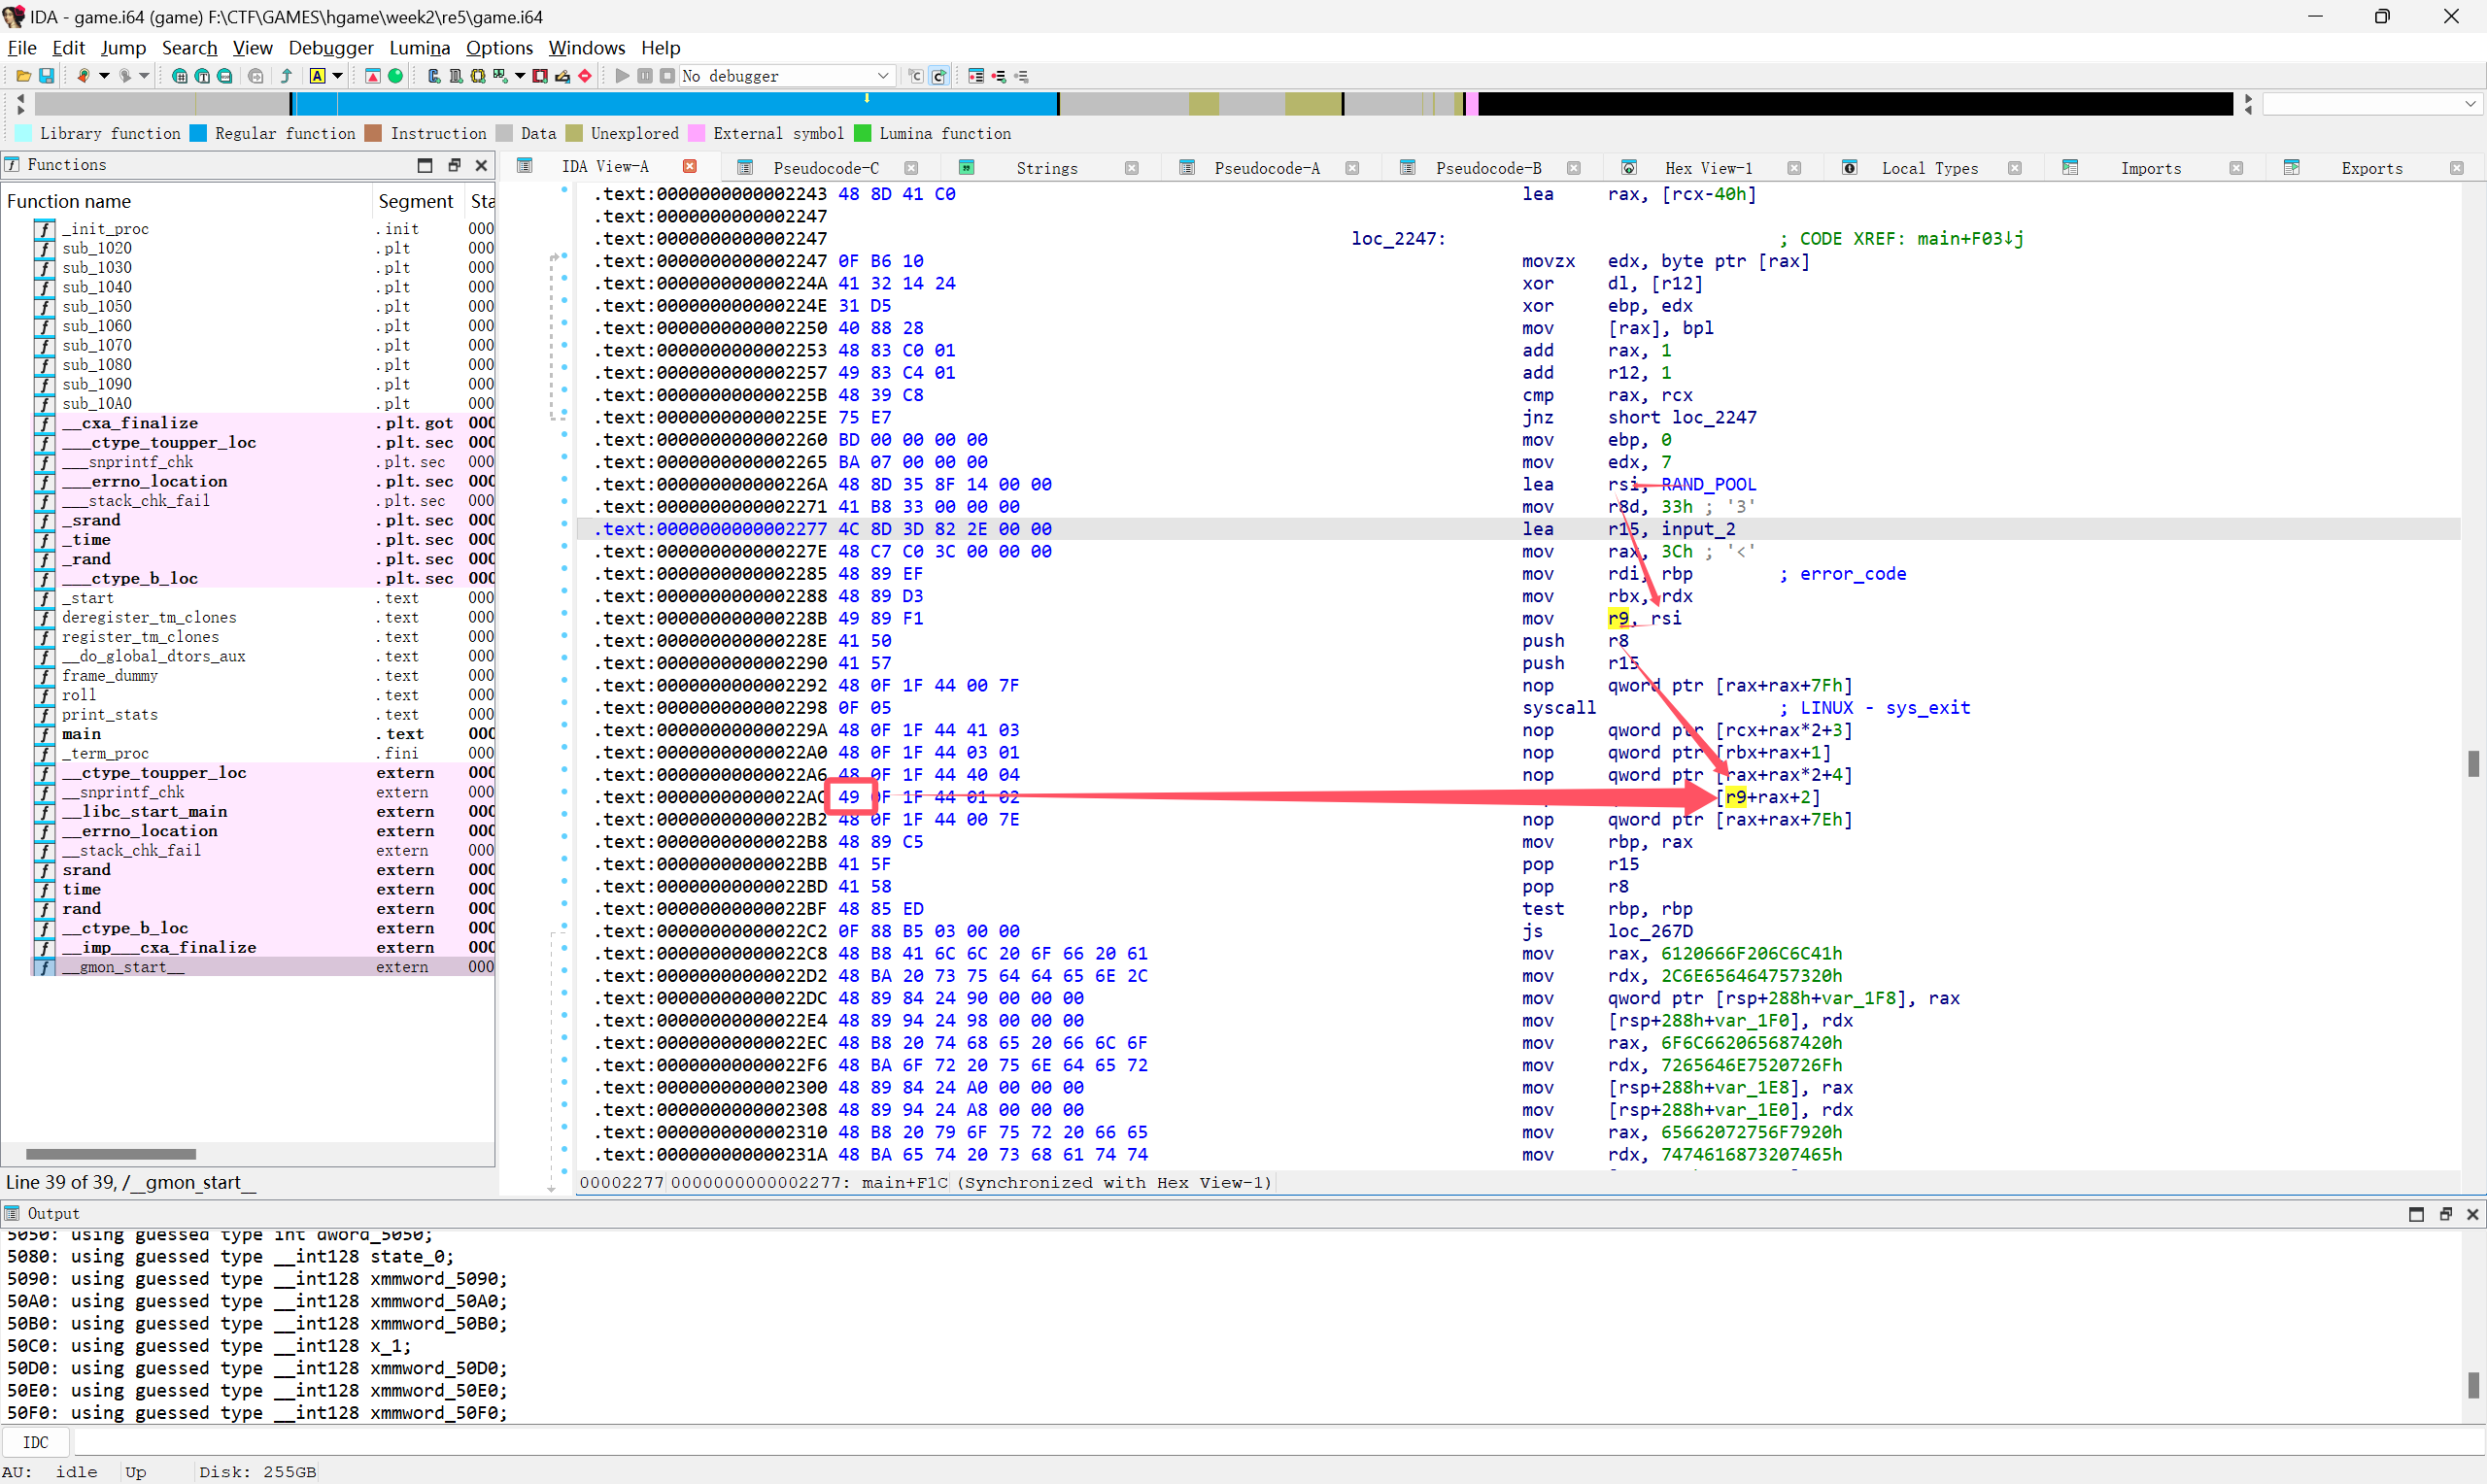Screen dimensions: 2487x1484
Task: Open dropdown beside the green-plus view icon
Action: [519, 76]
